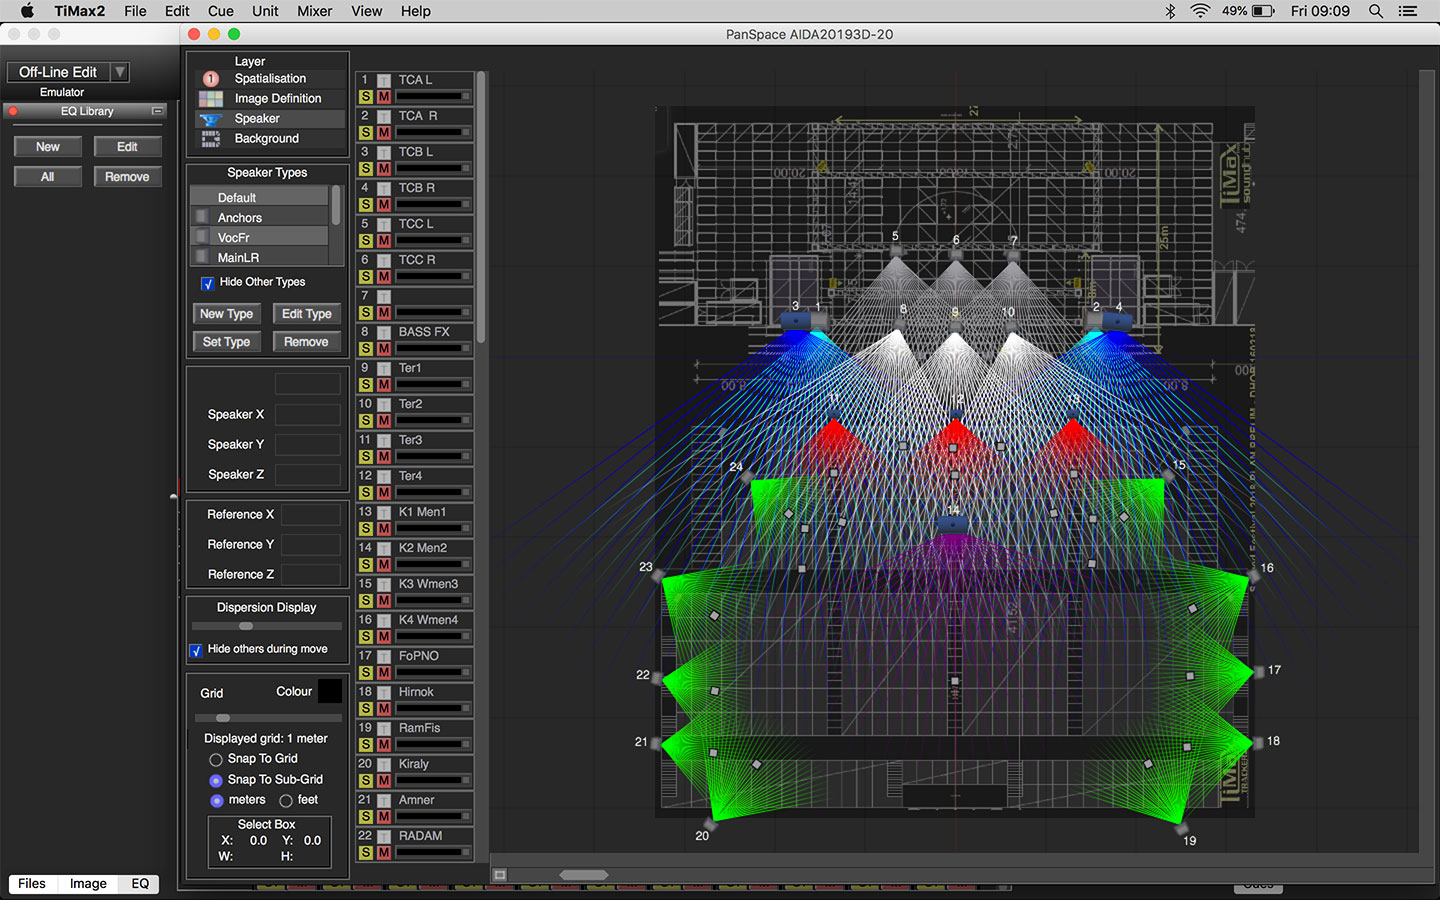Open the Off-Line Edit dropdown
The width and height of the screenshot is (1440, 900).
tap(119, 71)
